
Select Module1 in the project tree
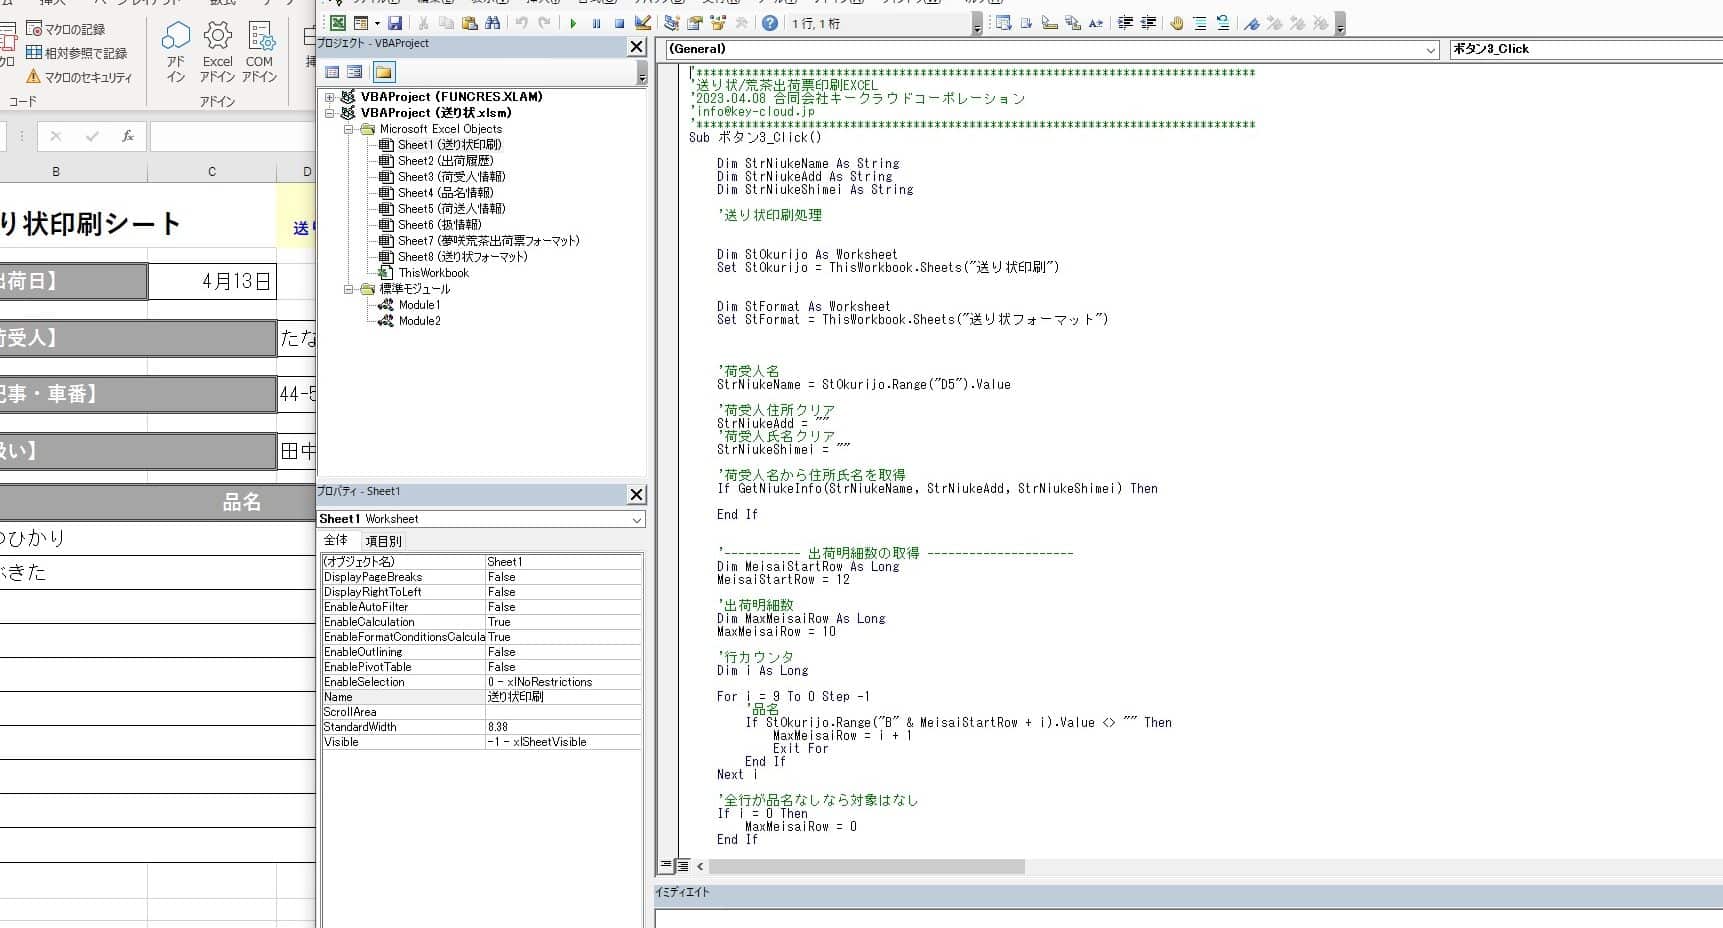coord(419,305)
